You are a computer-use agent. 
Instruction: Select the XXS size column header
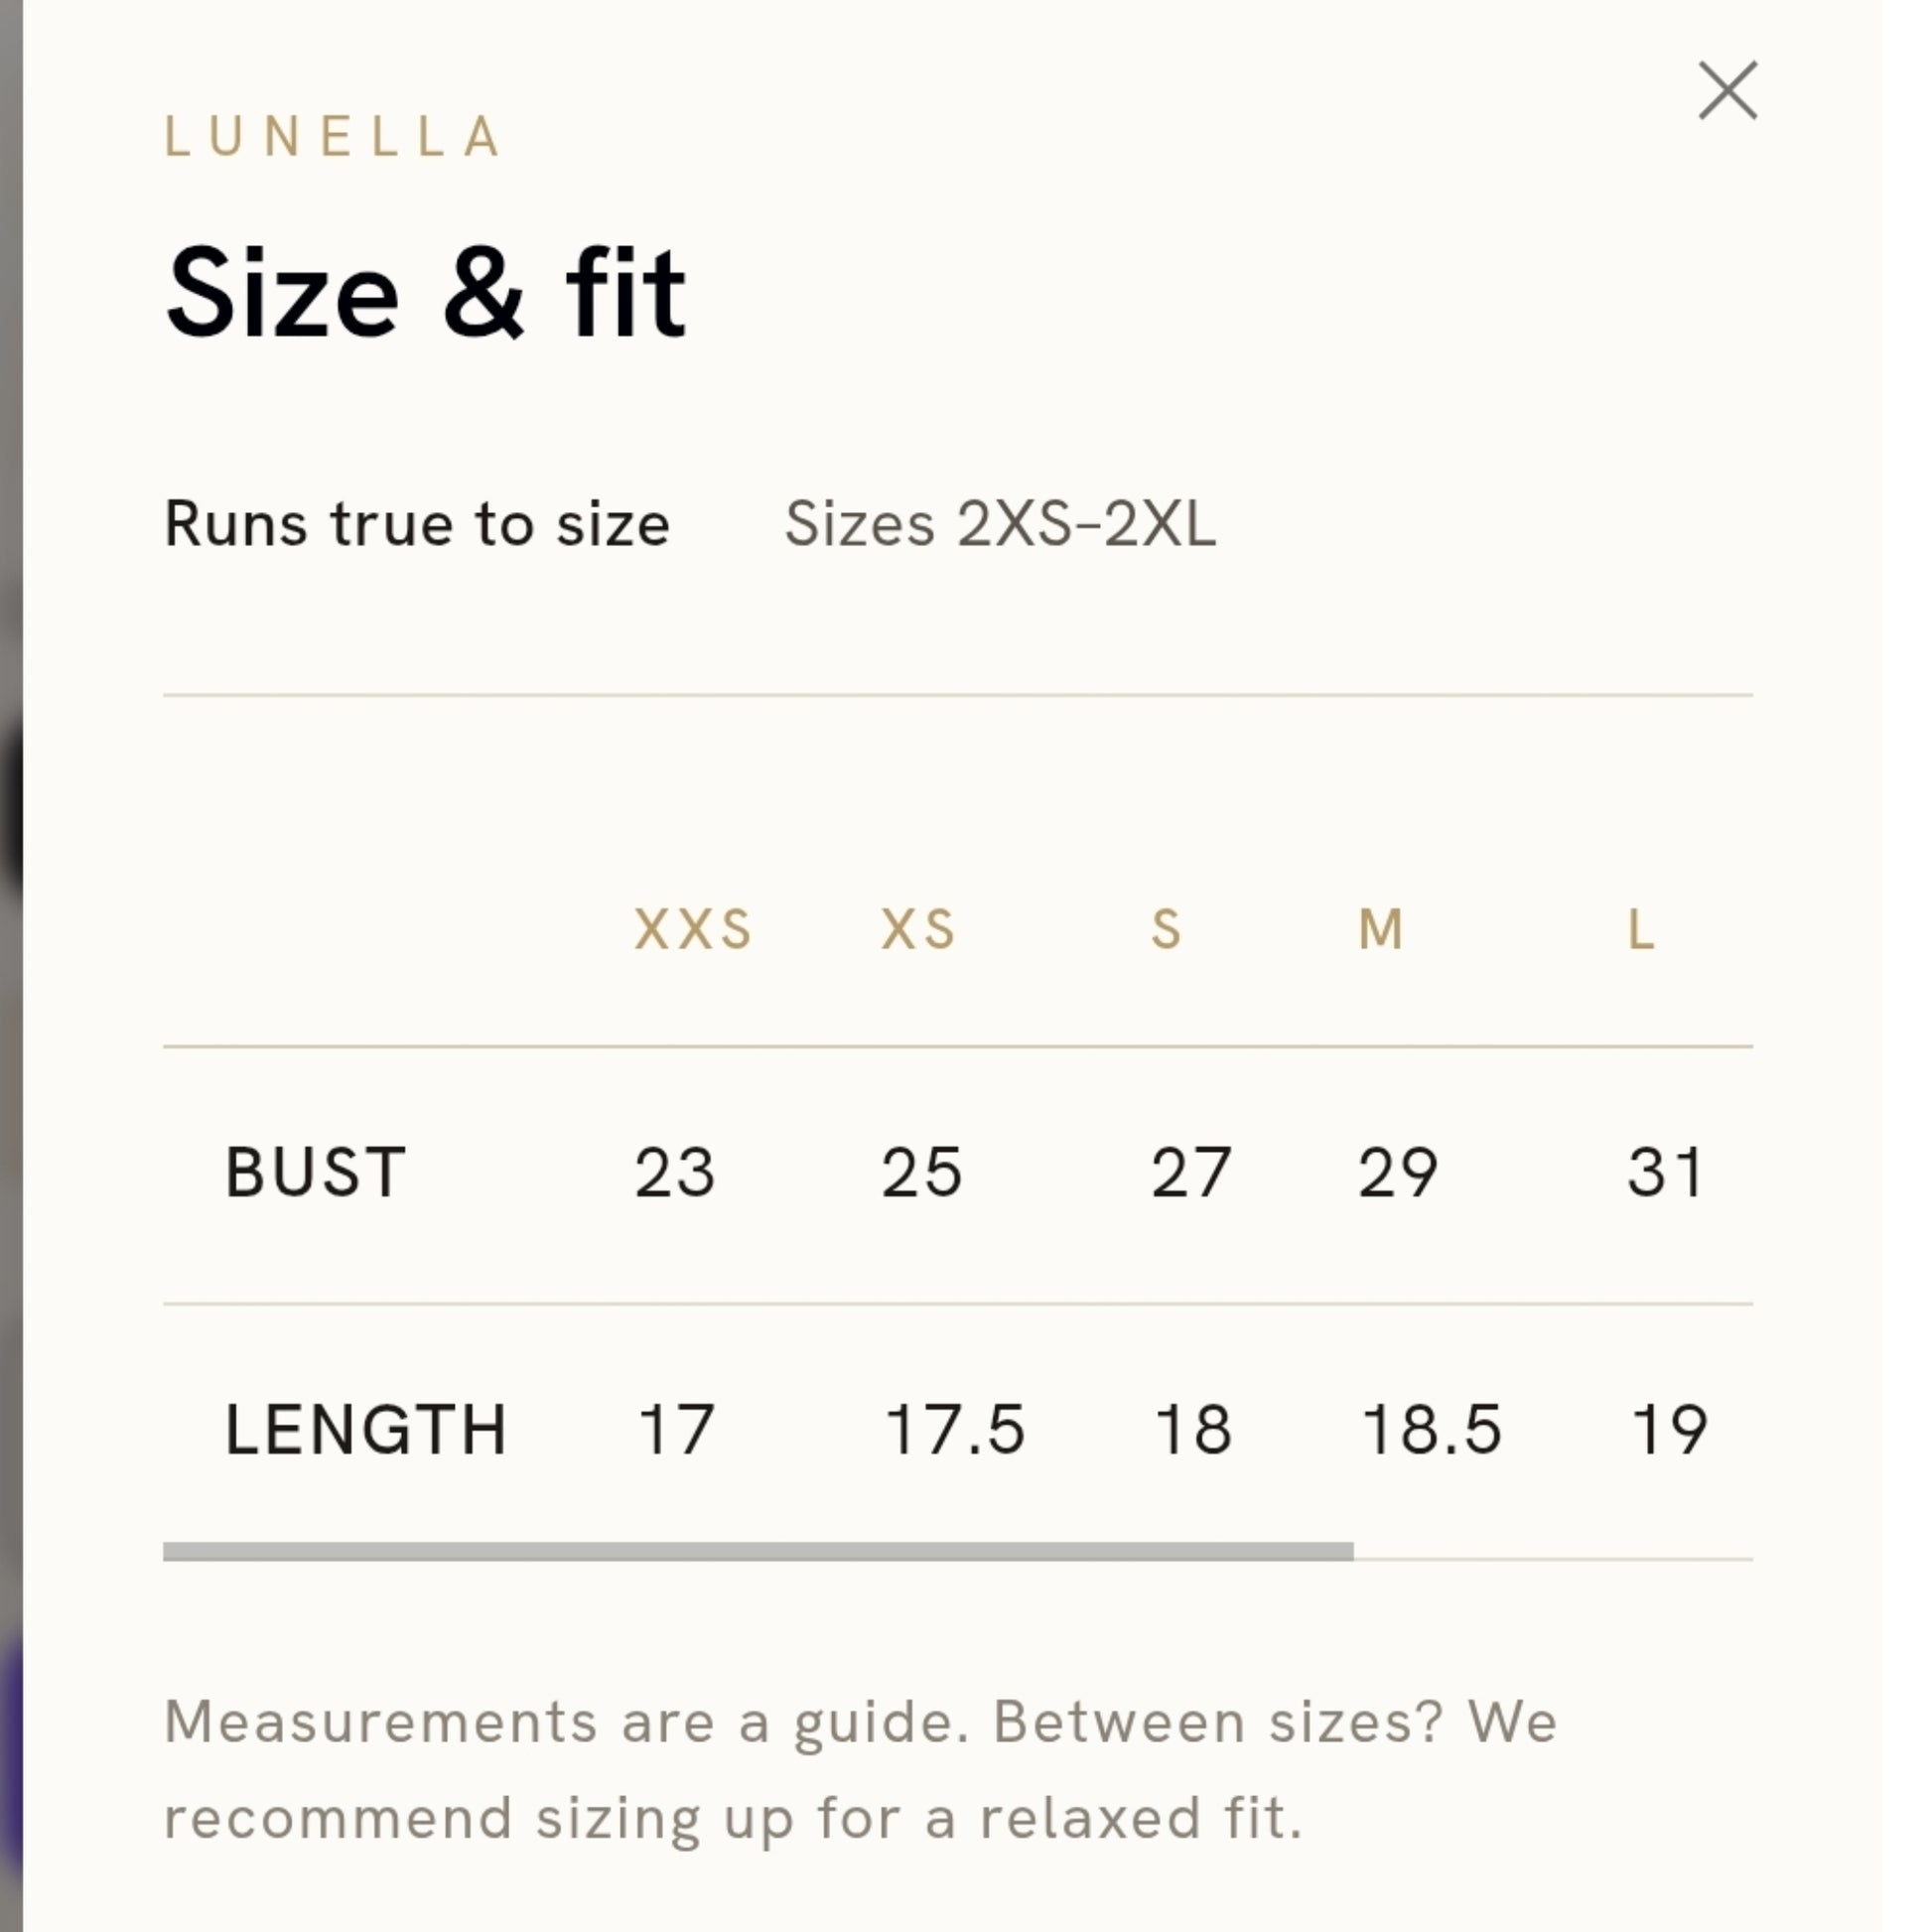point(693,929)
